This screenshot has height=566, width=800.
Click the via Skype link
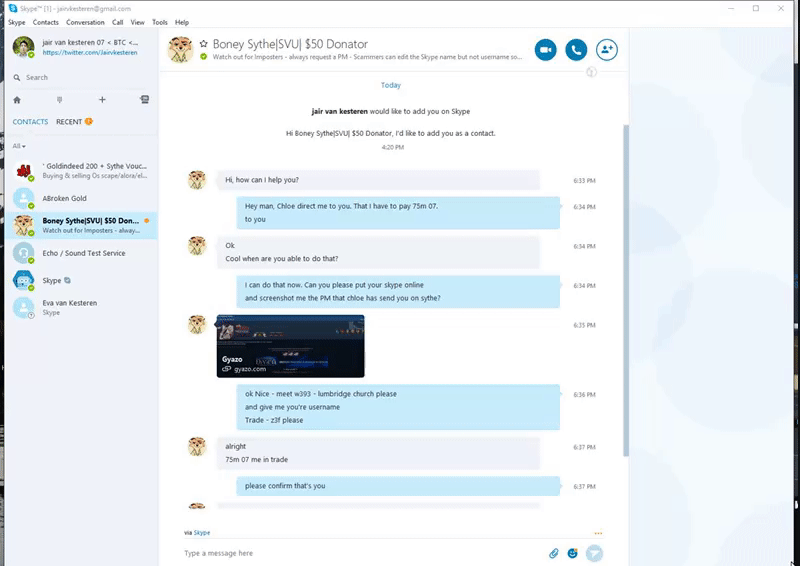(202, 532)
